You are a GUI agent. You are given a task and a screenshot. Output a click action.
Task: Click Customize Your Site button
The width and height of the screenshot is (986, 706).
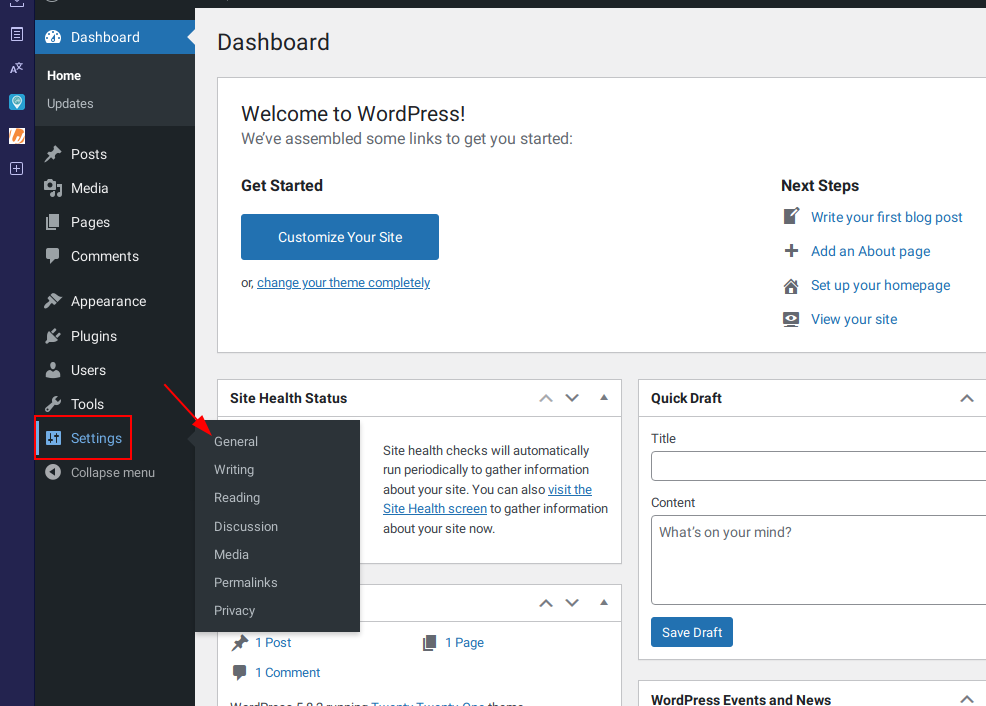340,237
